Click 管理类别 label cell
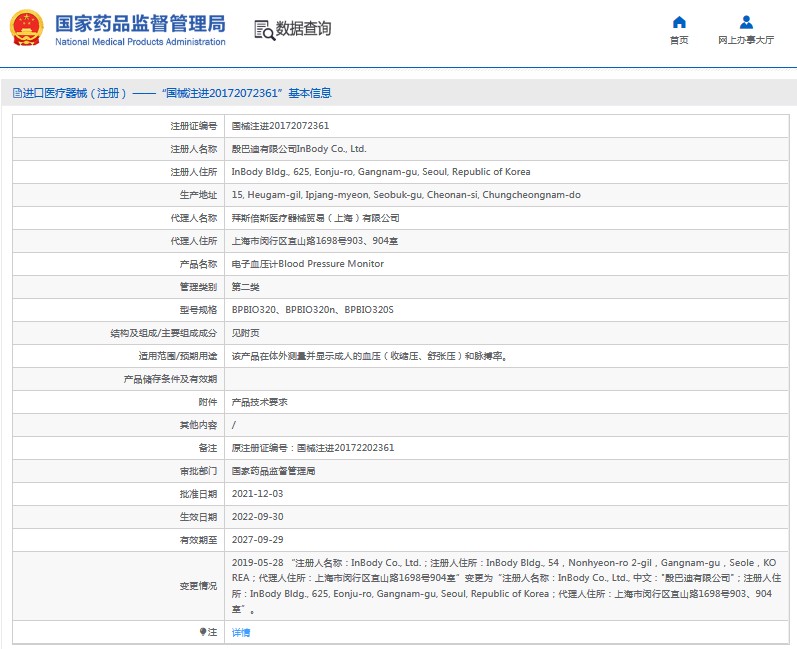Image resolution: width=797 pixels, height=649 pixels. [x=198, y=287]
